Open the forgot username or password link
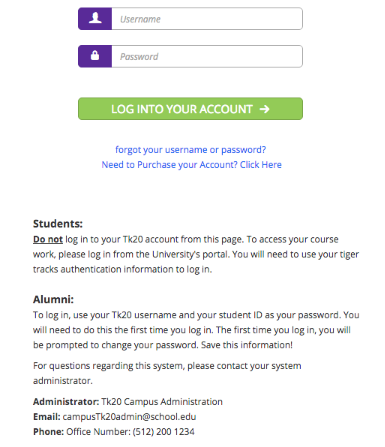Screen dimensions: 385x447 click(191, 150)
